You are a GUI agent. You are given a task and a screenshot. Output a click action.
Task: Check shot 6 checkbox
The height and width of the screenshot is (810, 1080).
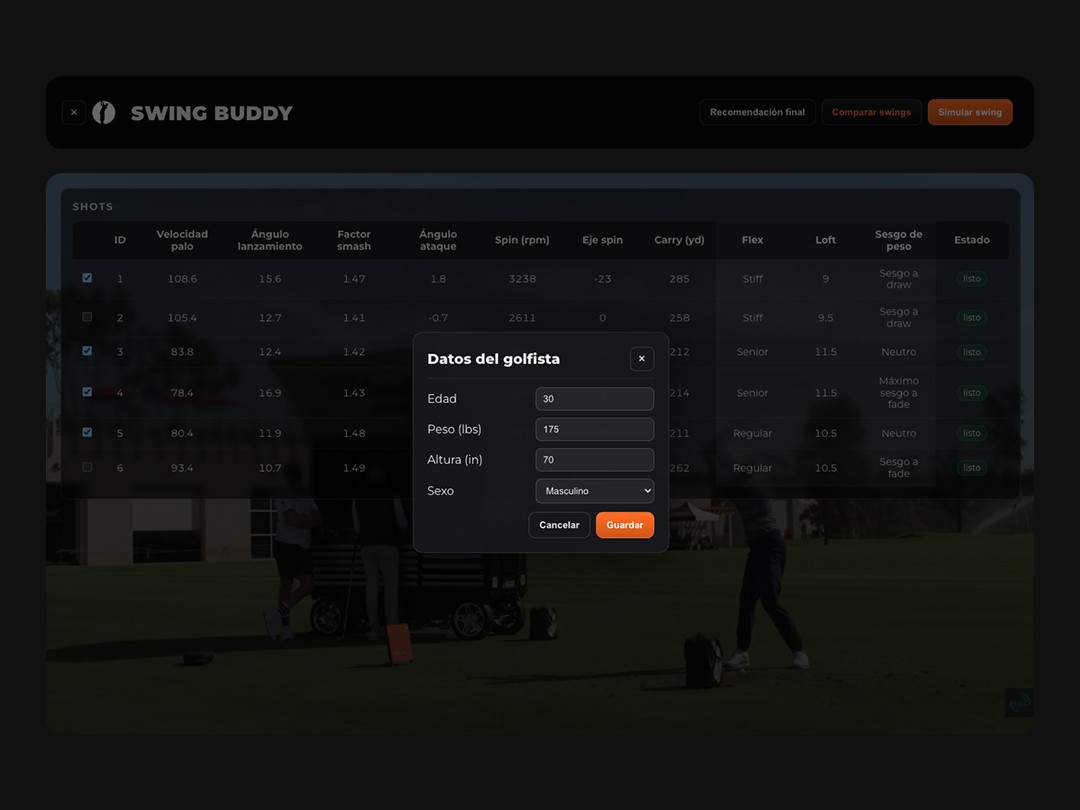[87, 467]
